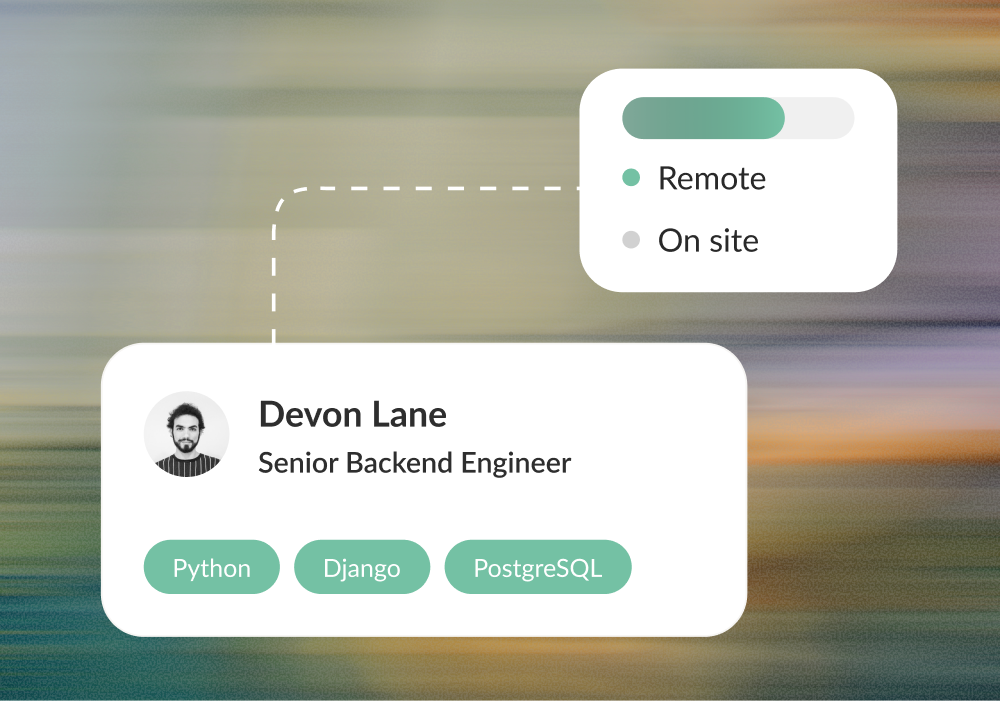Click the PostgreSQL skill tag
The image size is (1000, 701).
537,568
